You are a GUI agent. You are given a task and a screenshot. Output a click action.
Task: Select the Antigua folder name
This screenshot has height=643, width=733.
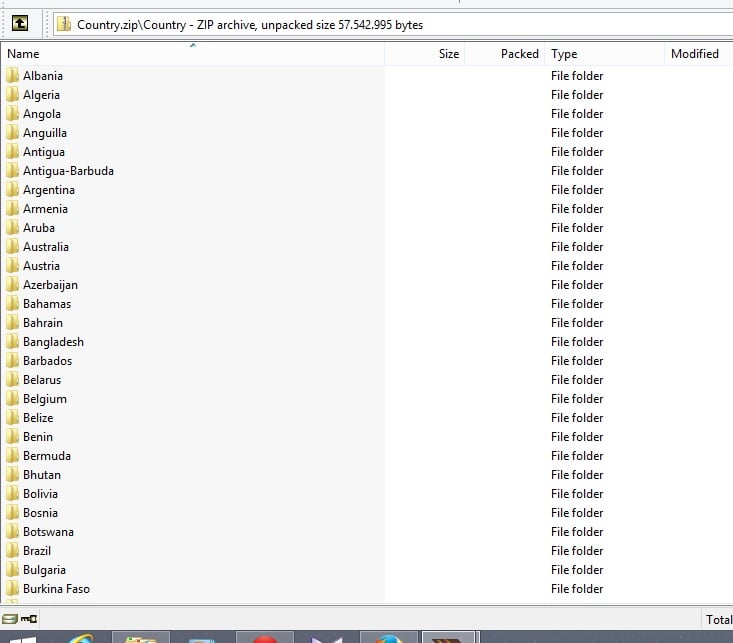[44, 152]
